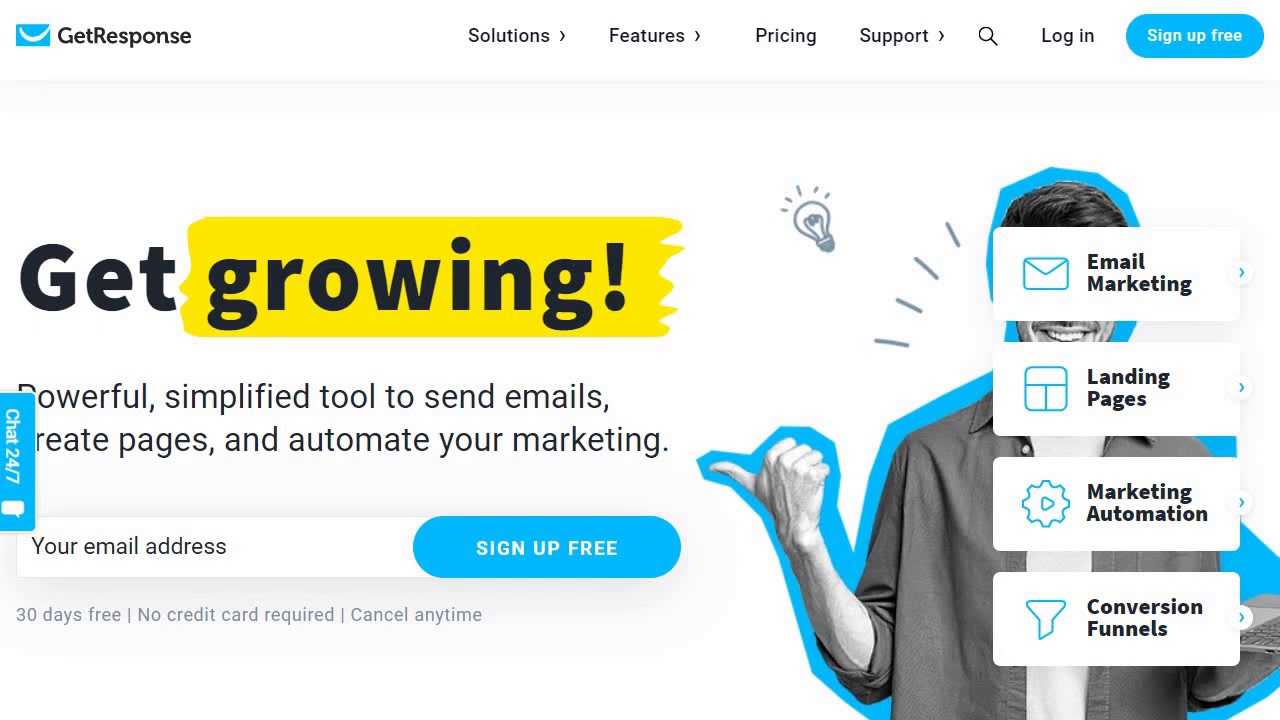1280x720 pixels.
Task: Click the arrow beside Email Marketing card
Action: (1241, 272)
